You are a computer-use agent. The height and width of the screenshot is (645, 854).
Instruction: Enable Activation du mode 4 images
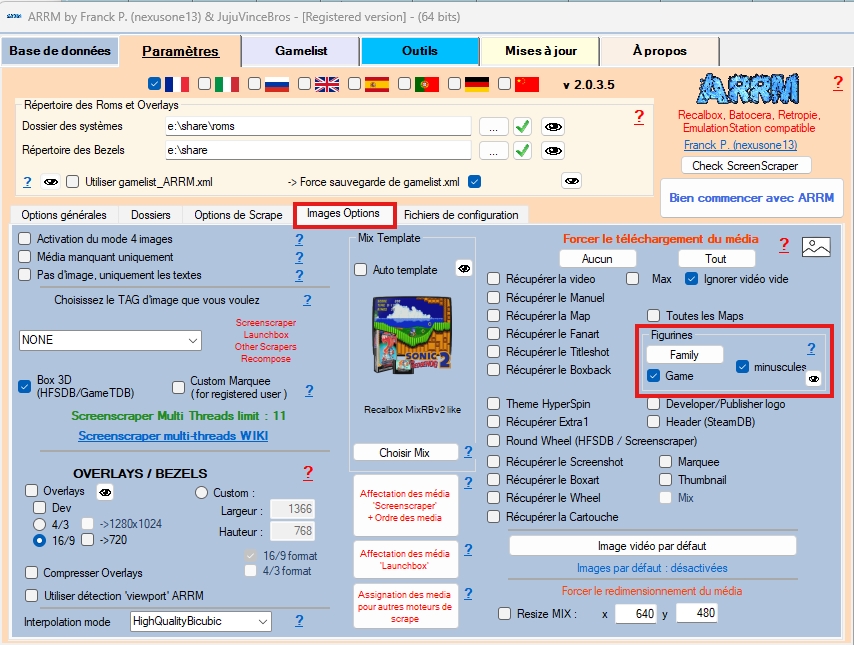[x=25, y=240]
